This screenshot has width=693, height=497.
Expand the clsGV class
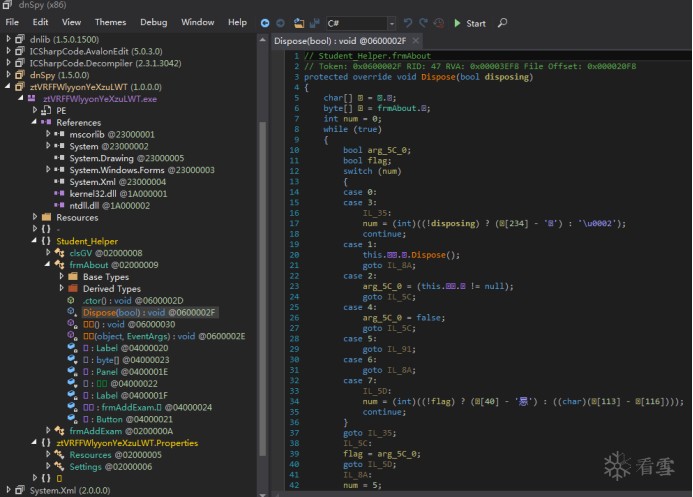[48, 253]
